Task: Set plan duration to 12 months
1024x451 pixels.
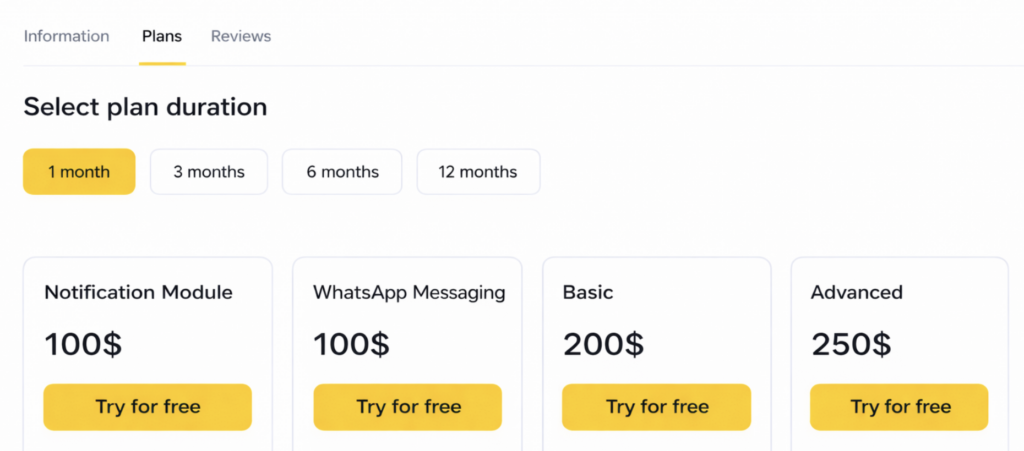Action: [478, 172]
